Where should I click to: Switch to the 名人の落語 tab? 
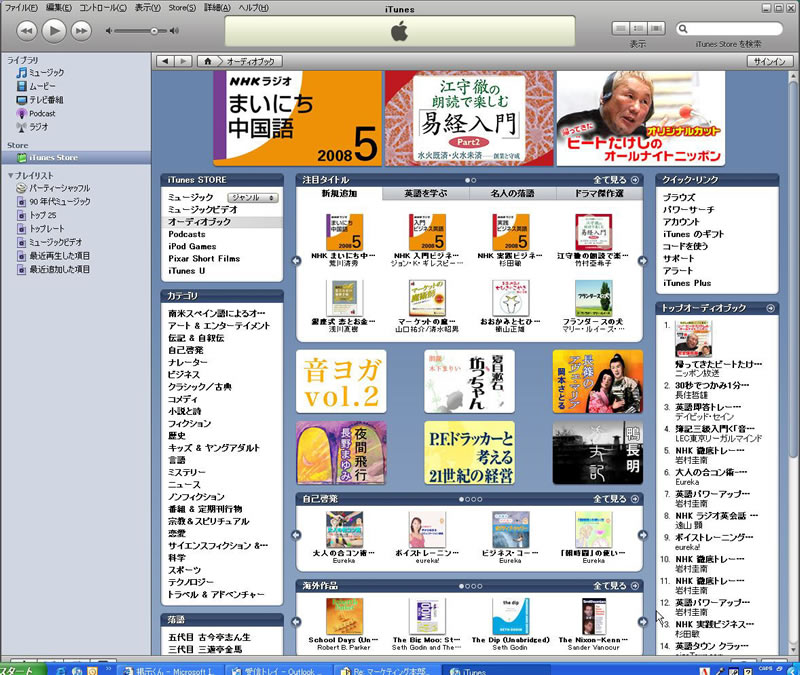point(512,193)
